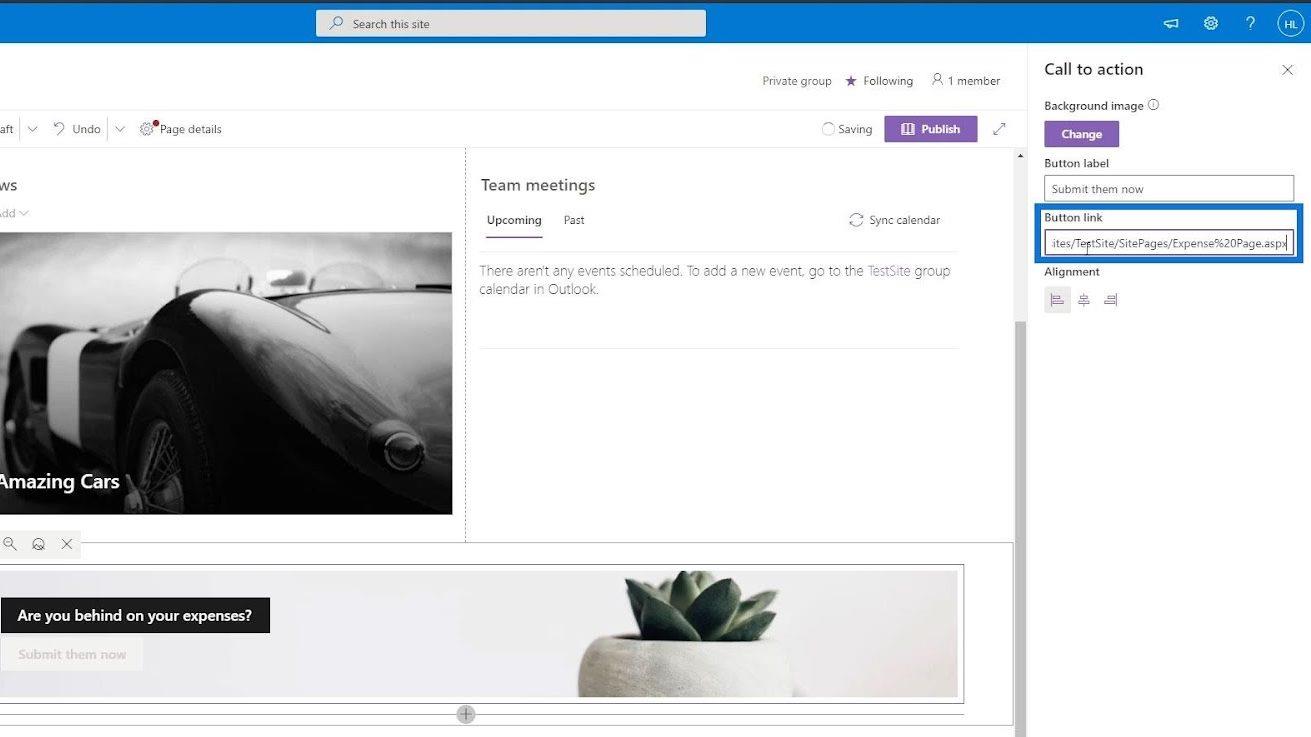
Task: Click Sync calendar
Action: (895, 220)
